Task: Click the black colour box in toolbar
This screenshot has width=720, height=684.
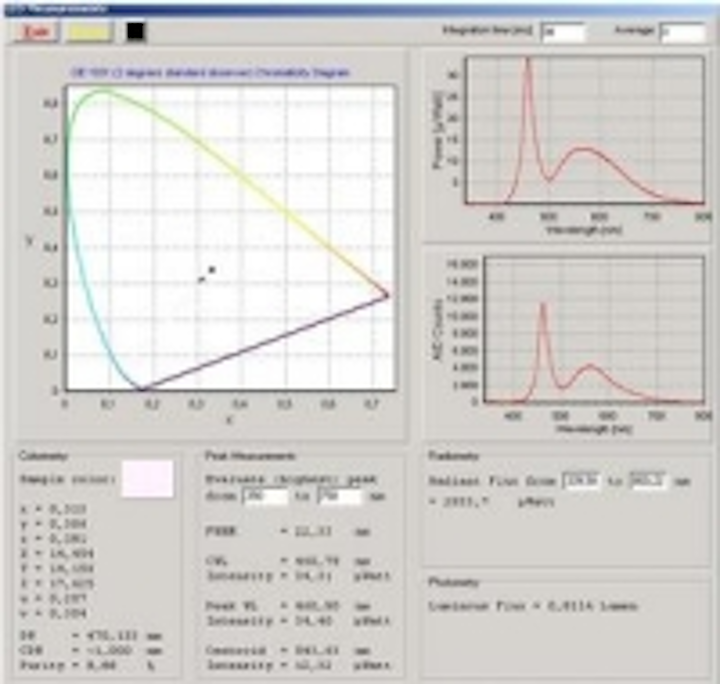Action: (135, 32)
